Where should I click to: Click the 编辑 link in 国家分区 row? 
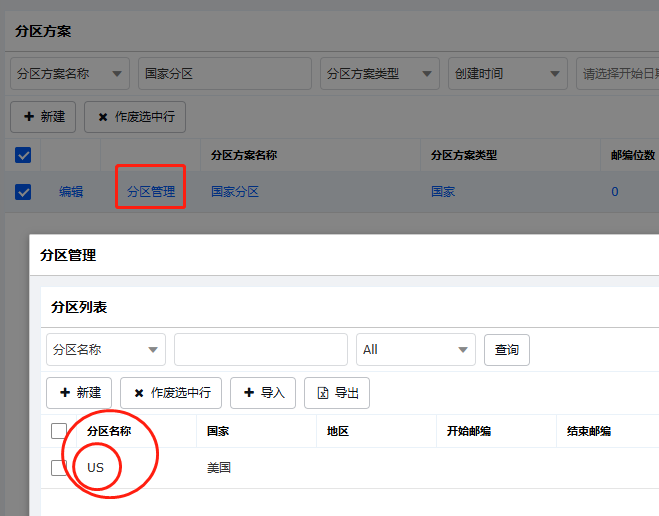pyautogui.click(x=71, y=192)
